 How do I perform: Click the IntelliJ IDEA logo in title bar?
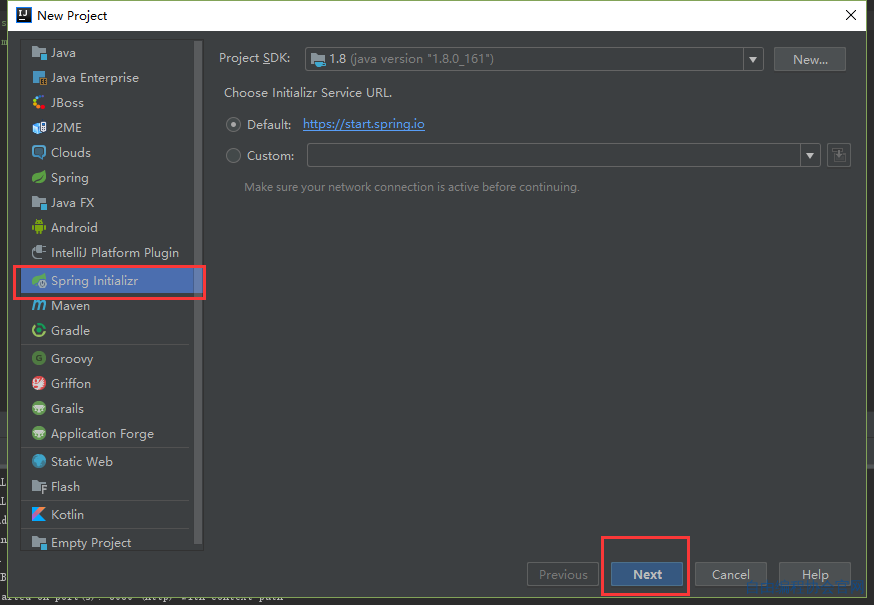tap(24, 15)
